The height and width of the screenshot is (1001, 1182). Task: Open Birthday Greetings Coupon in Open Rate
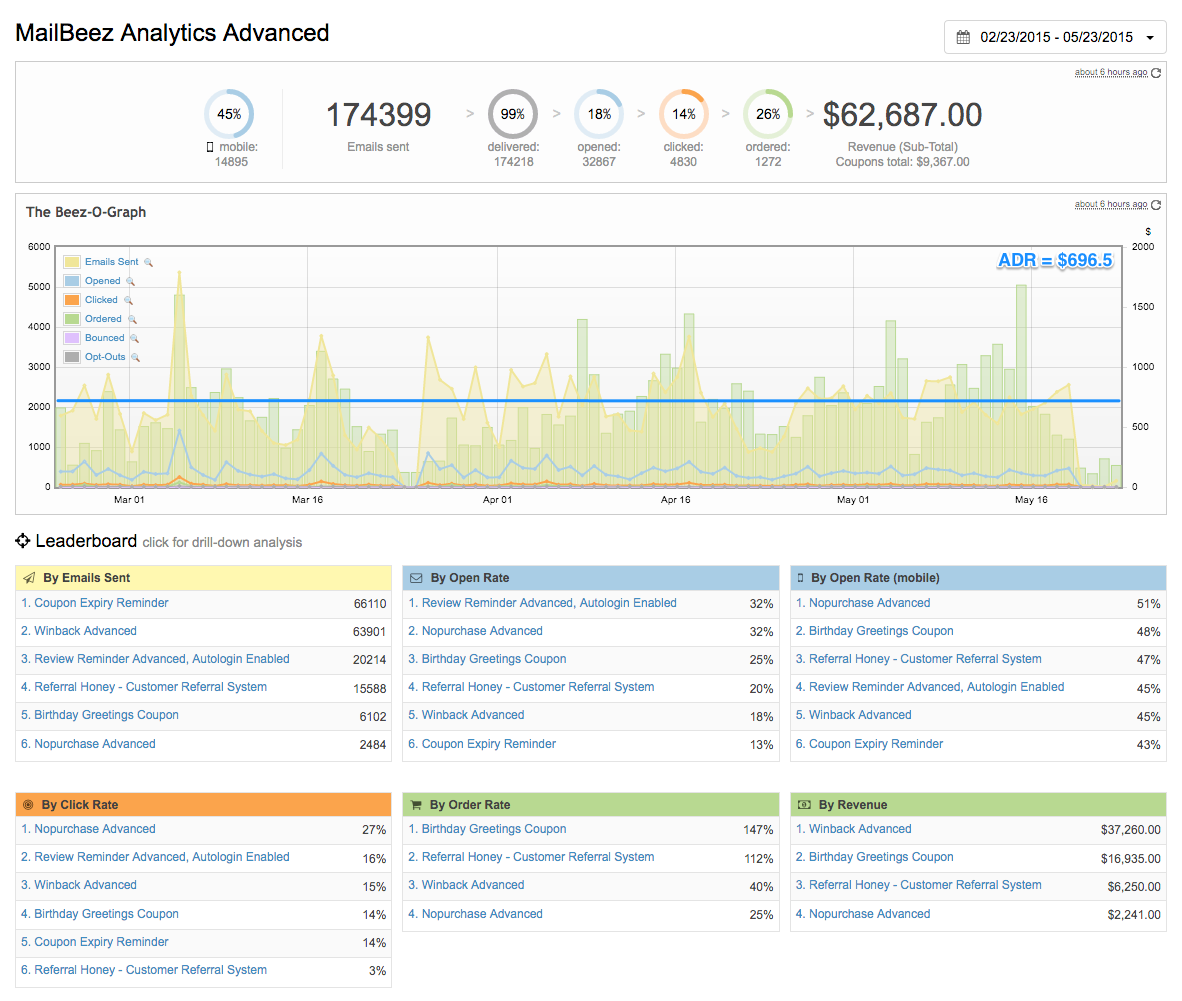494,659
